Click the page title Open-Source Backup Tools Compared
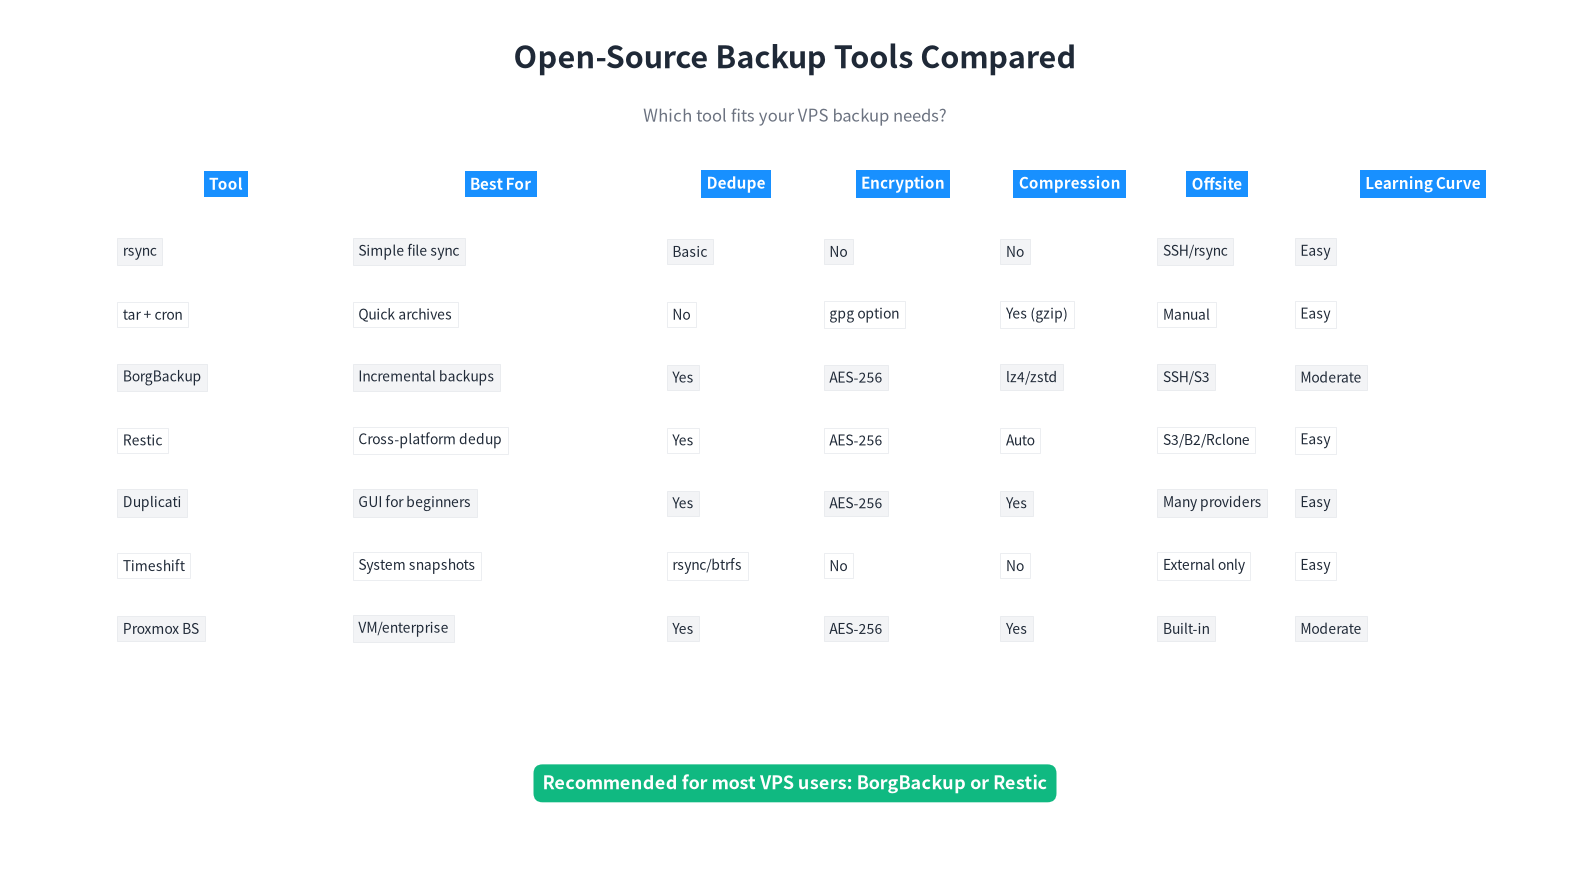 tap(795, 57)
